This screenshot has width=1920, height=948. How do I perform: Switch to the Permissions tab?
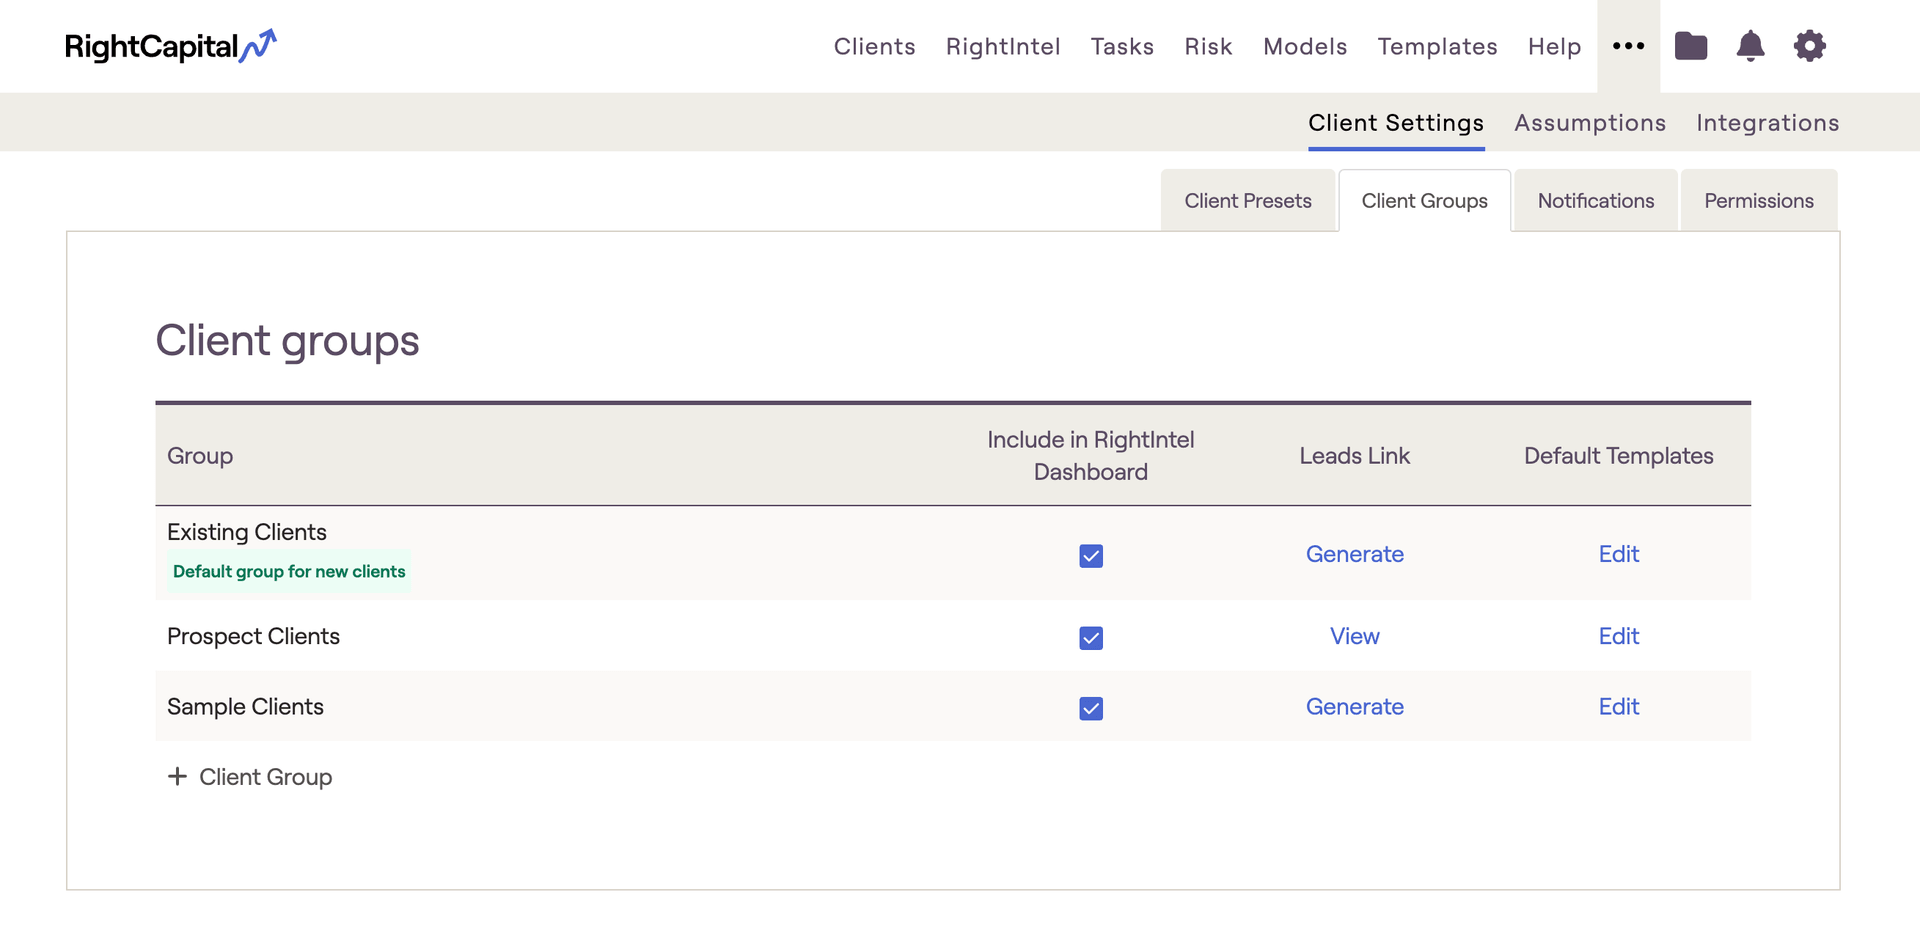coord(1759,201)
